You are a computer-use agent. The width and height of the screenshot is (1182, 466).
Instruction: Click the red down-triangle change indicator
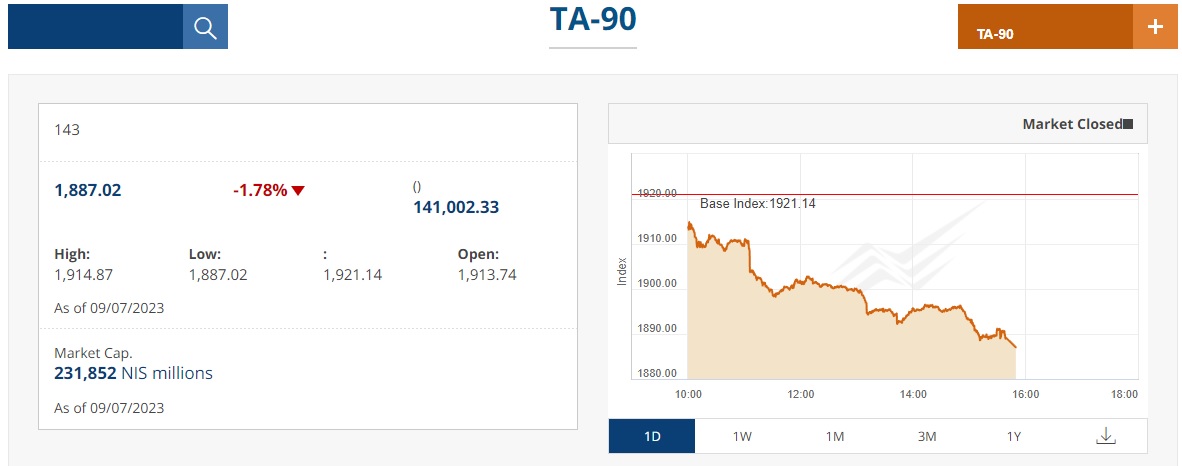coord(298,191)
